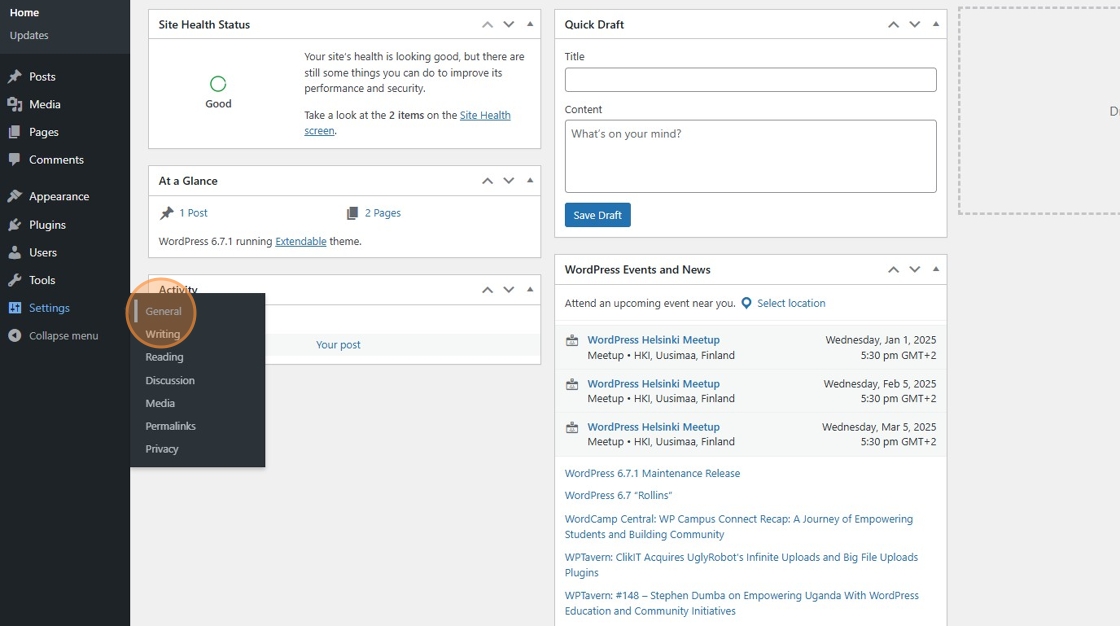Viewport: 1120px width, 626px height.
Task: Move Site Health Status panel up
Action: click(487, 24)
